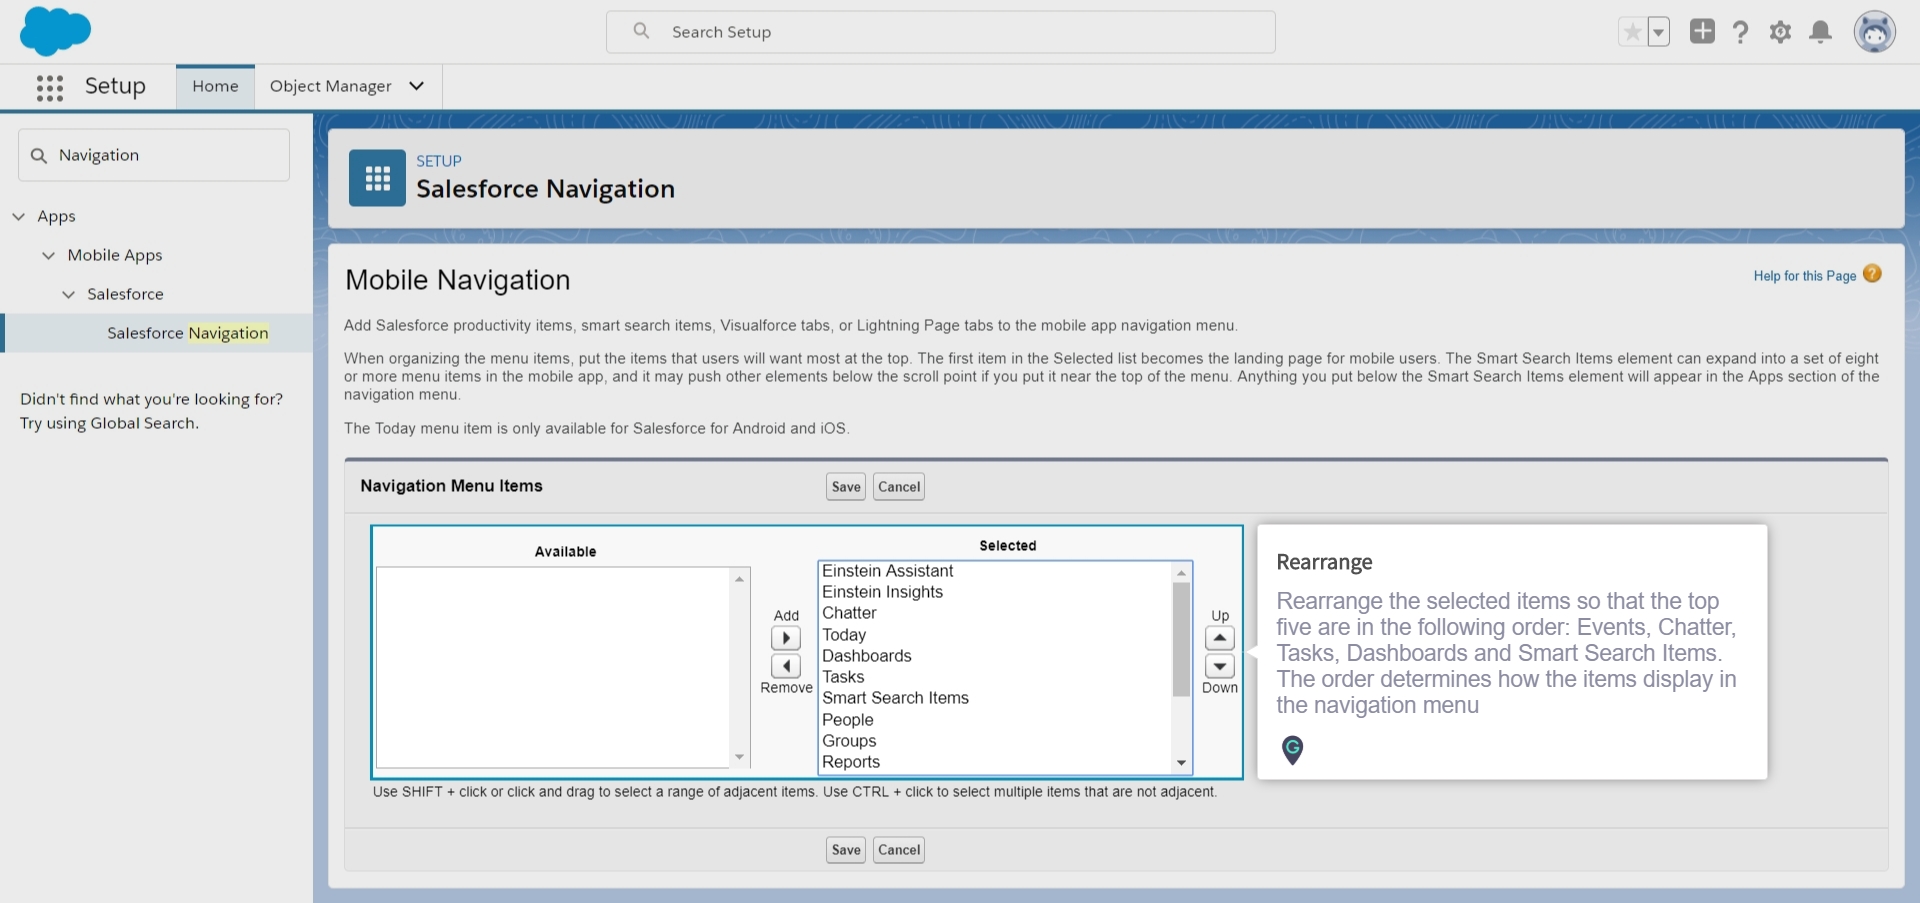Select Smart Search Items in Selected list
Screen dimensions: 1920x903
pyautogui.click(x=896, y=698)
